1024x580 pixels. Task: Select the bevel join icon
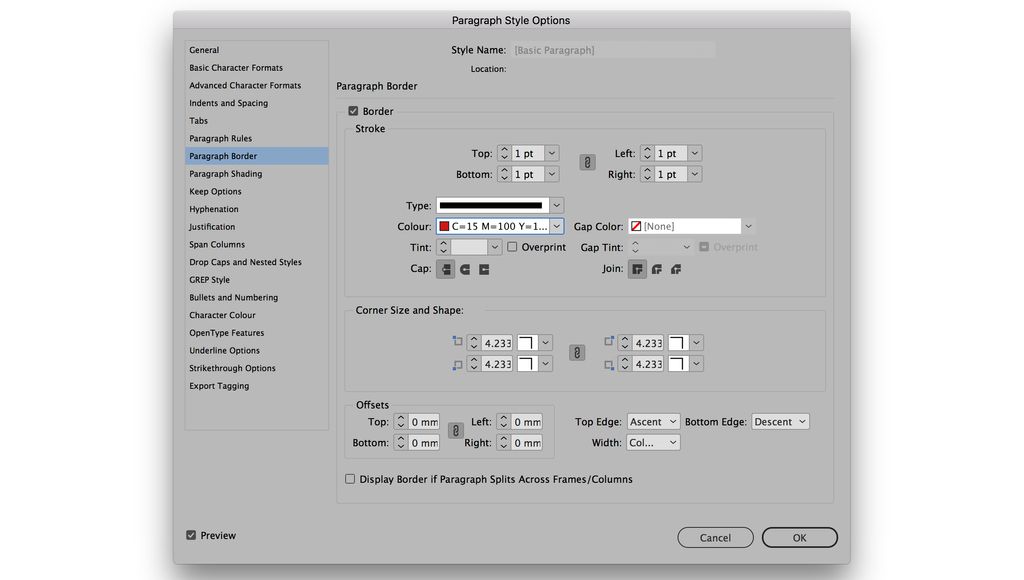675,268
